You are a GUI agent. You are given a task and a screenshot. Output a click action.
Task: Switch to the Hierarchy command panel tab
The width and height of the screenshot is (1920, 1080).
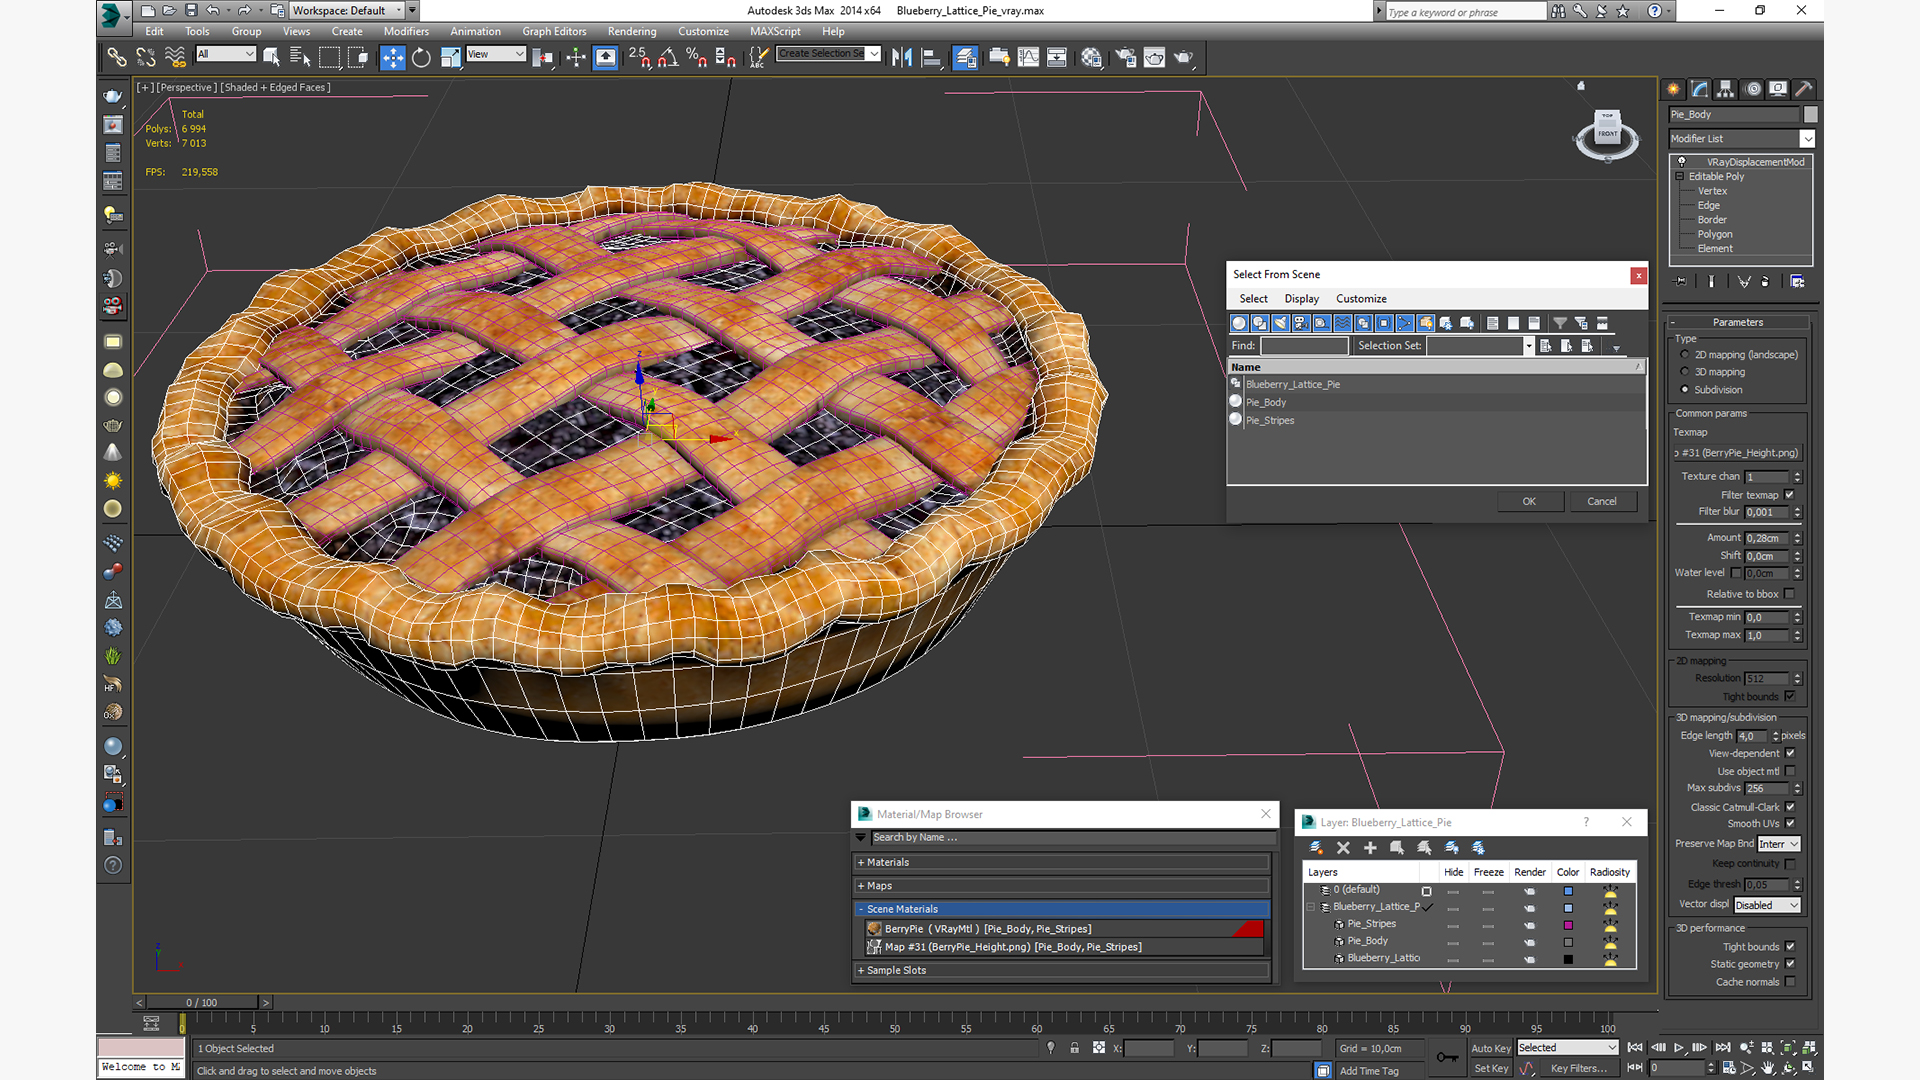click(x=1726, y=89)
